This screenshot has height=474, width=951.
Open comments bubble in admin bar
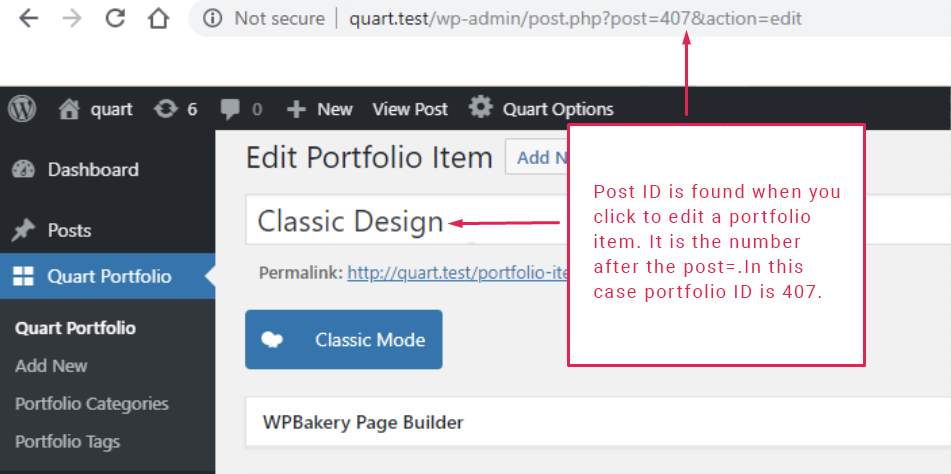pyautogui.click(x=241, y=109)
